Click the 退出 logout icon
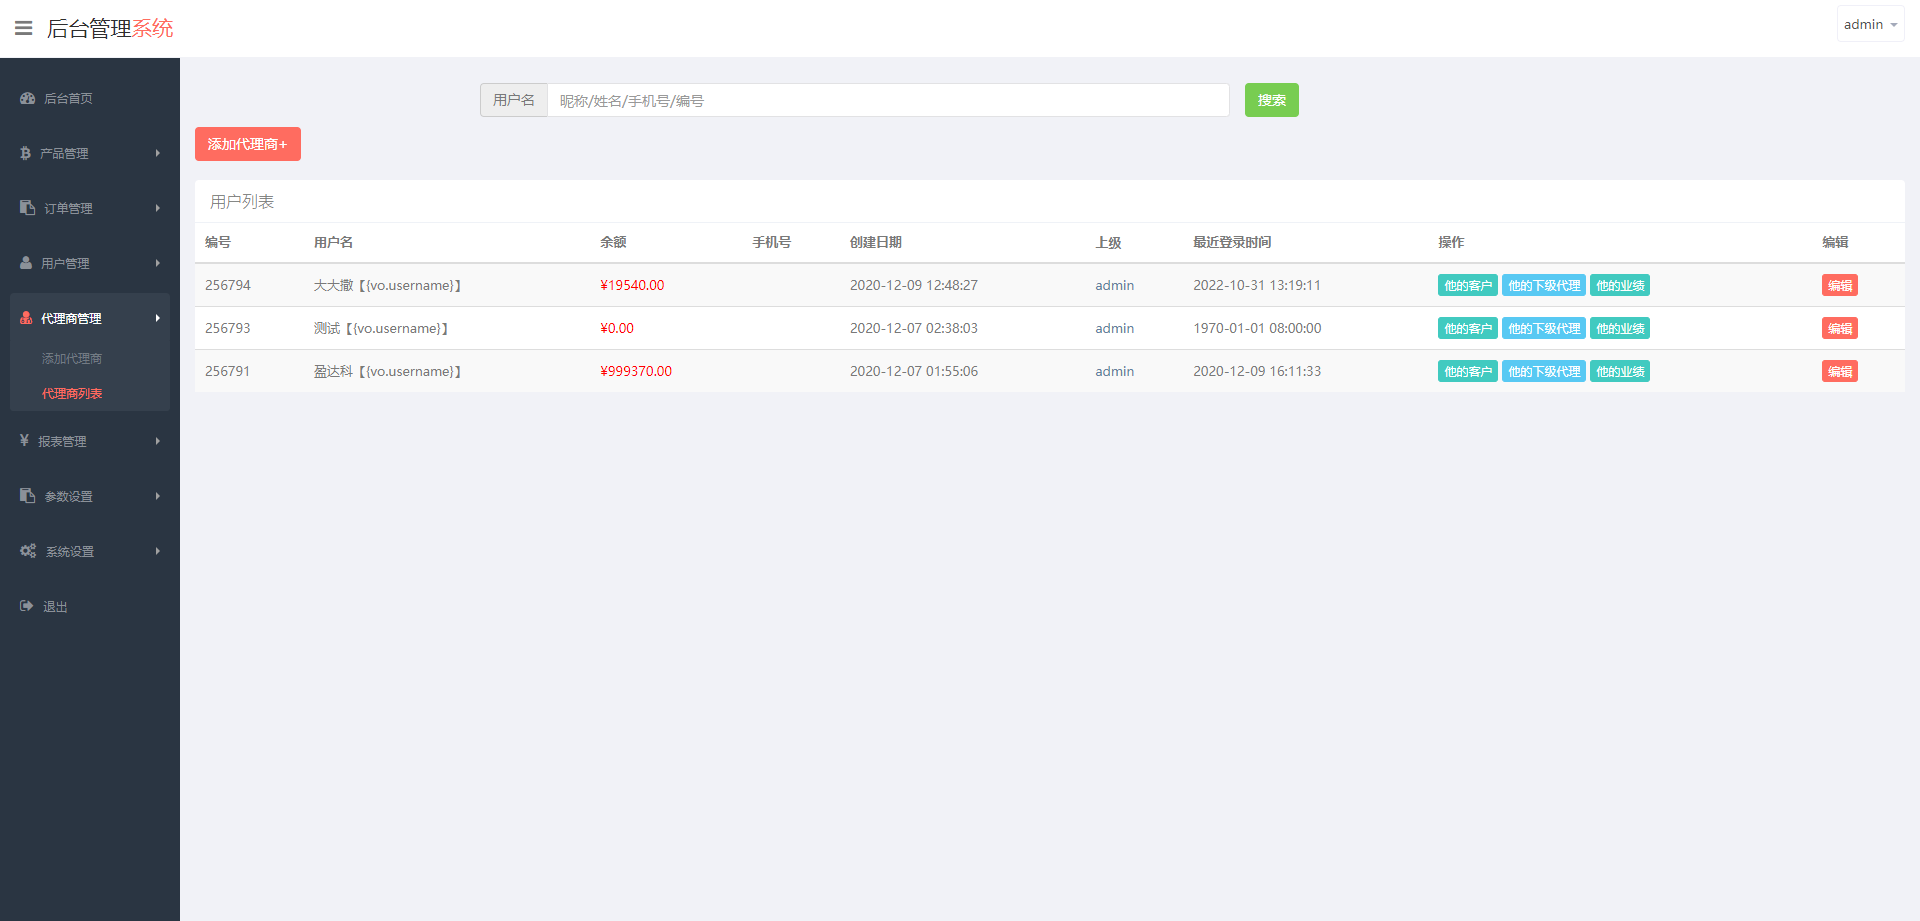1920x921 pixels. point(25,605)
